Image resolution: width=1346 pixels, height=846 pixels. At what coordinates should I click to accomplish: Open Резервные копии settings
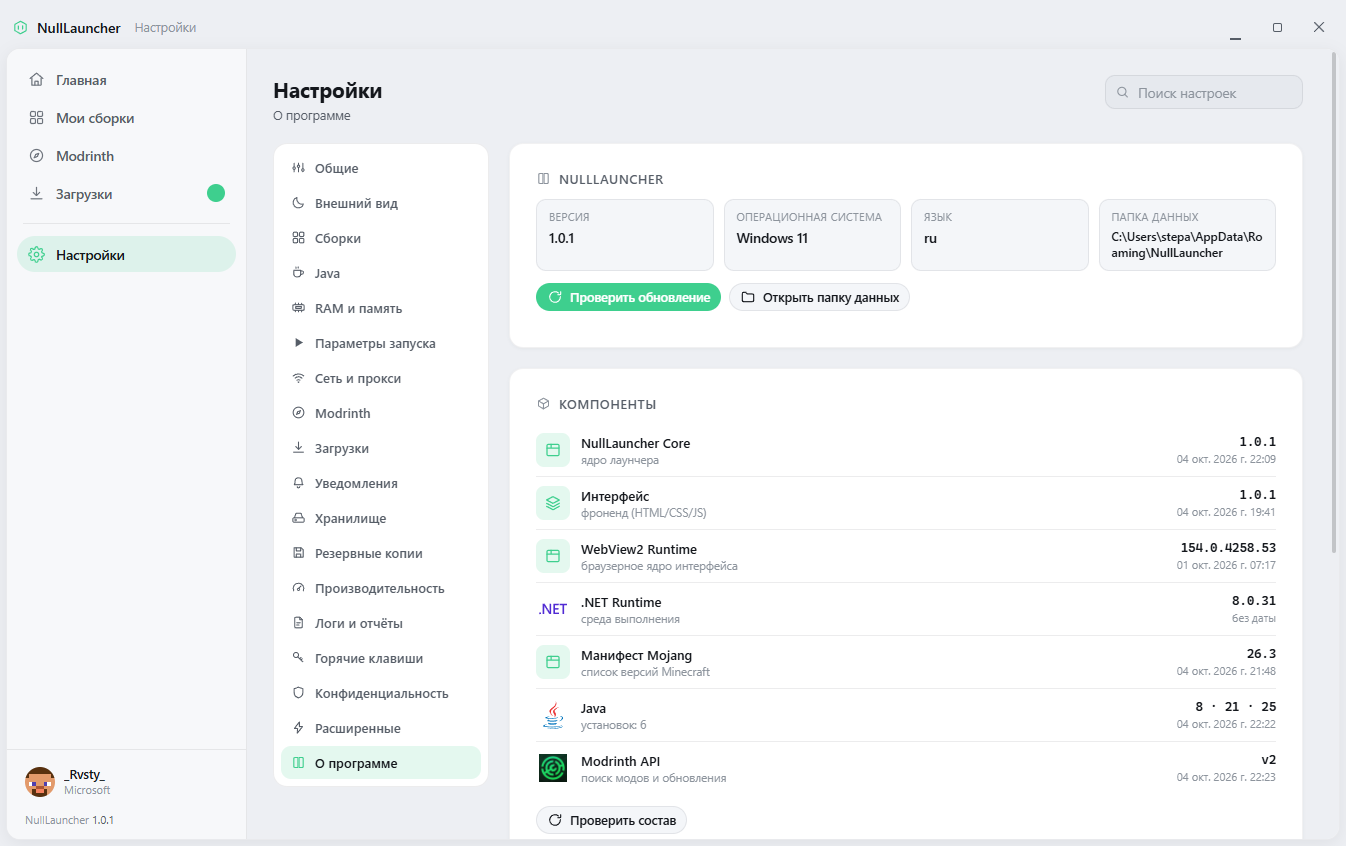pyautogui.click(x=381, y=554)
